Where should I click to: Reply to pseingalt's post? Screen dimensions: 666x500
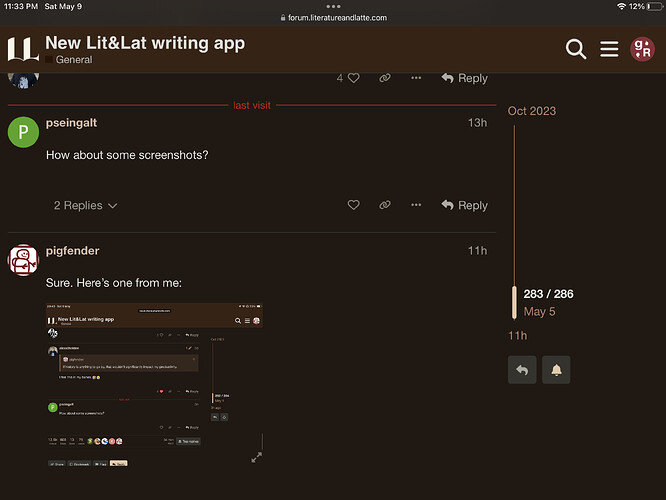(465, 205)
